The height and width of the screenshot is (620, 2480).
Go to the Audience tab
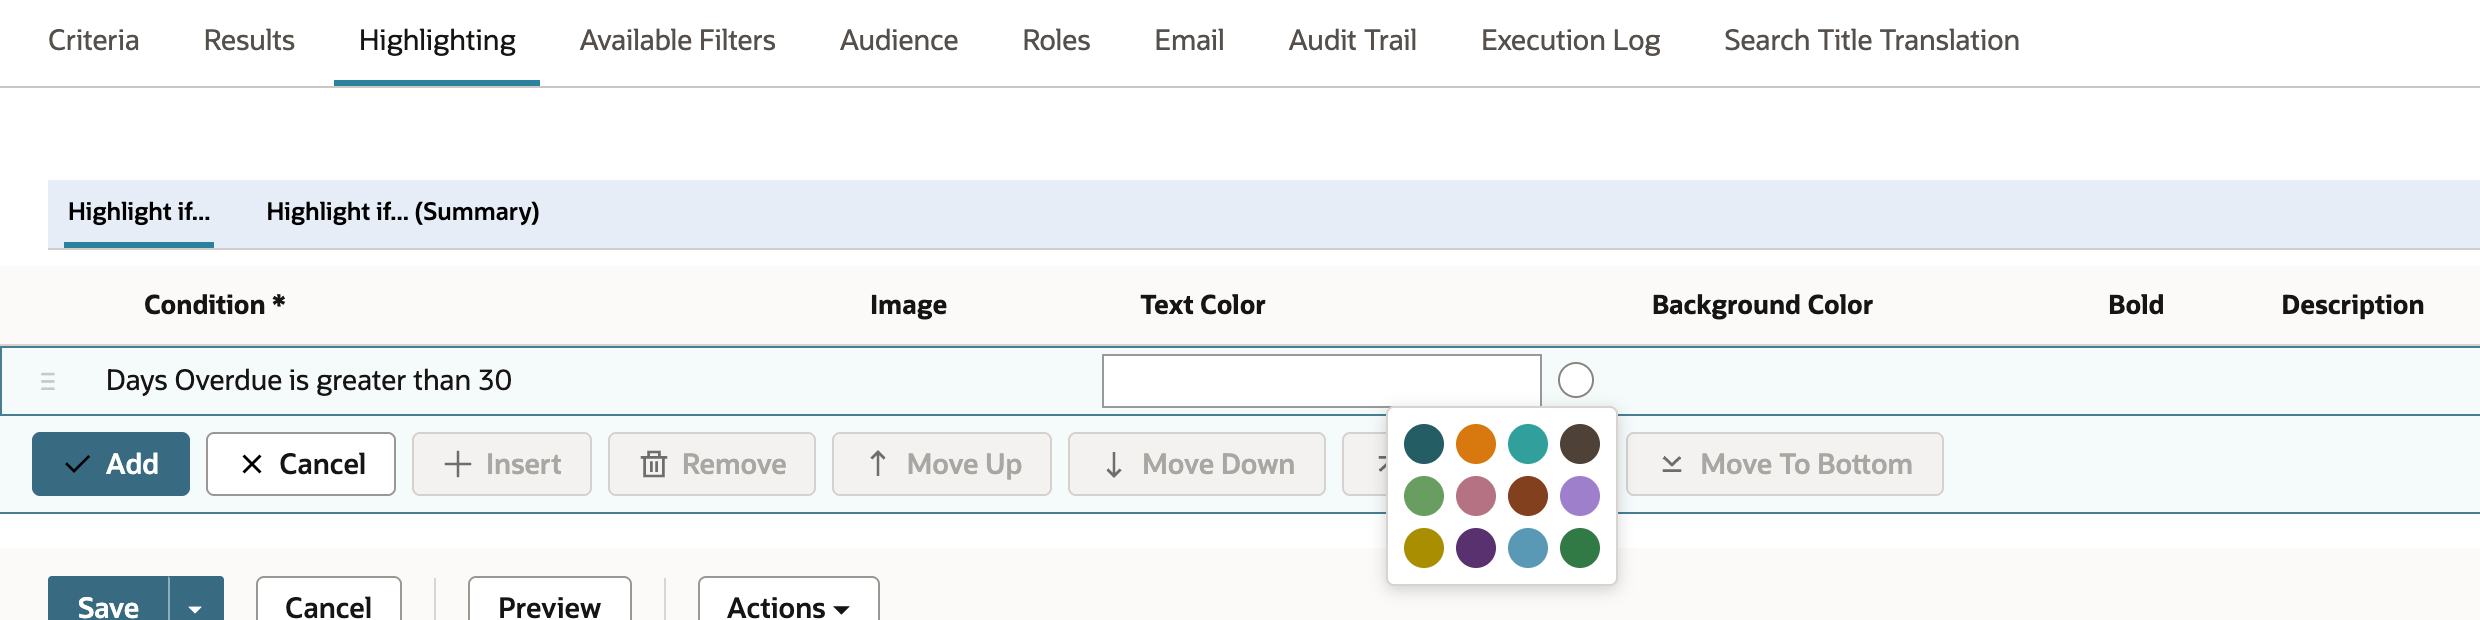(x=899, y=41)
